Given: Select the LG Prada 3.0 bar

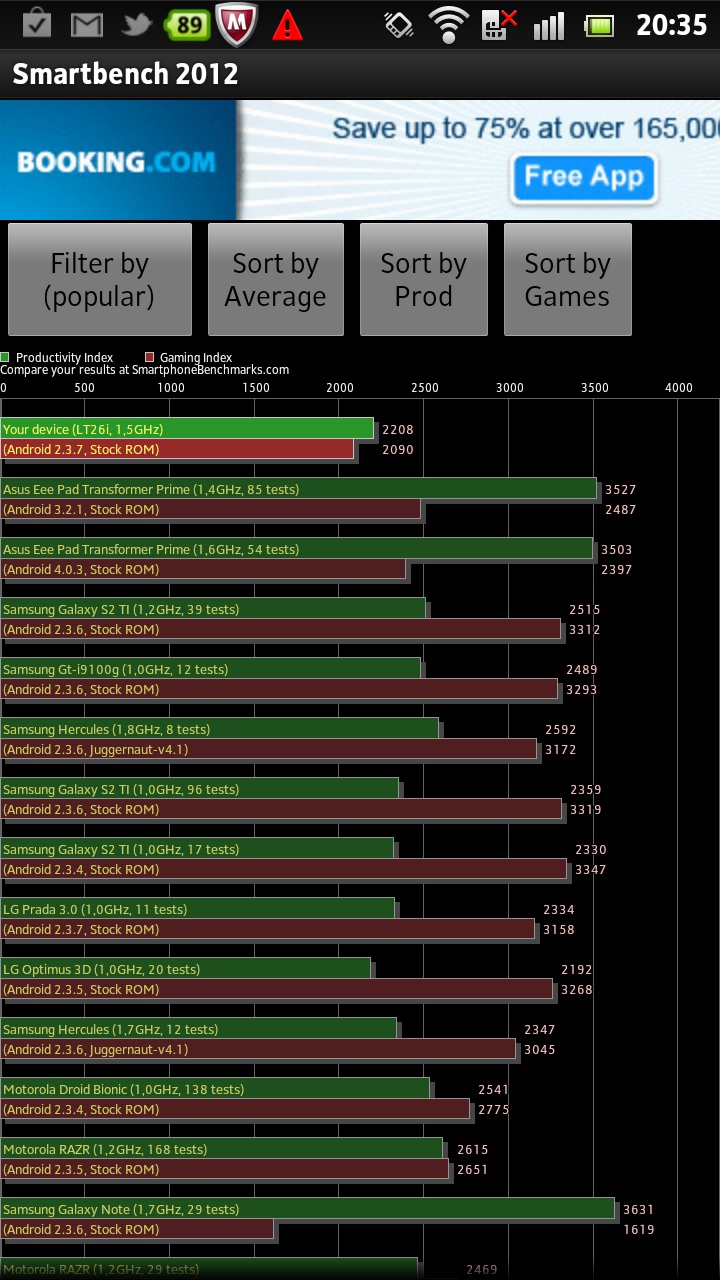Looking at the screenshot, I should tap(197, 908).
